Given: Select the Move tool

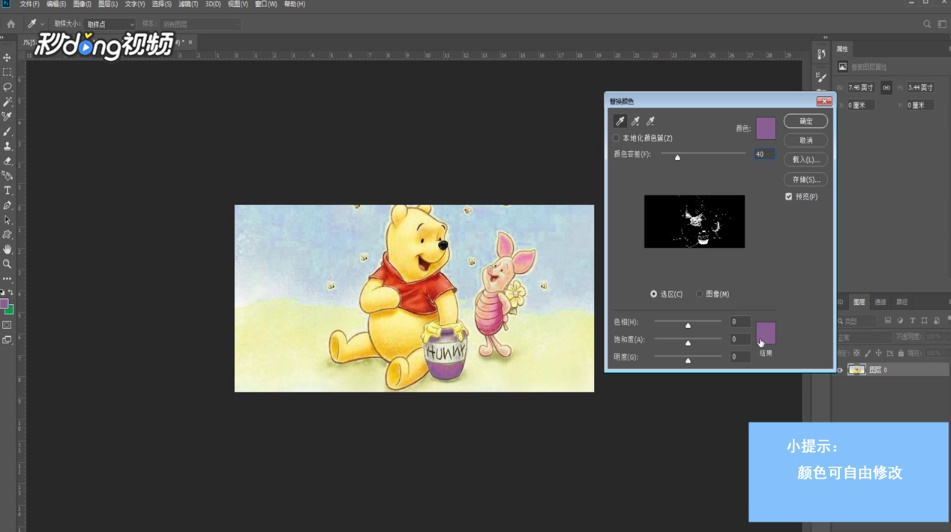Looking at the screenshot, I should [7, 58].
